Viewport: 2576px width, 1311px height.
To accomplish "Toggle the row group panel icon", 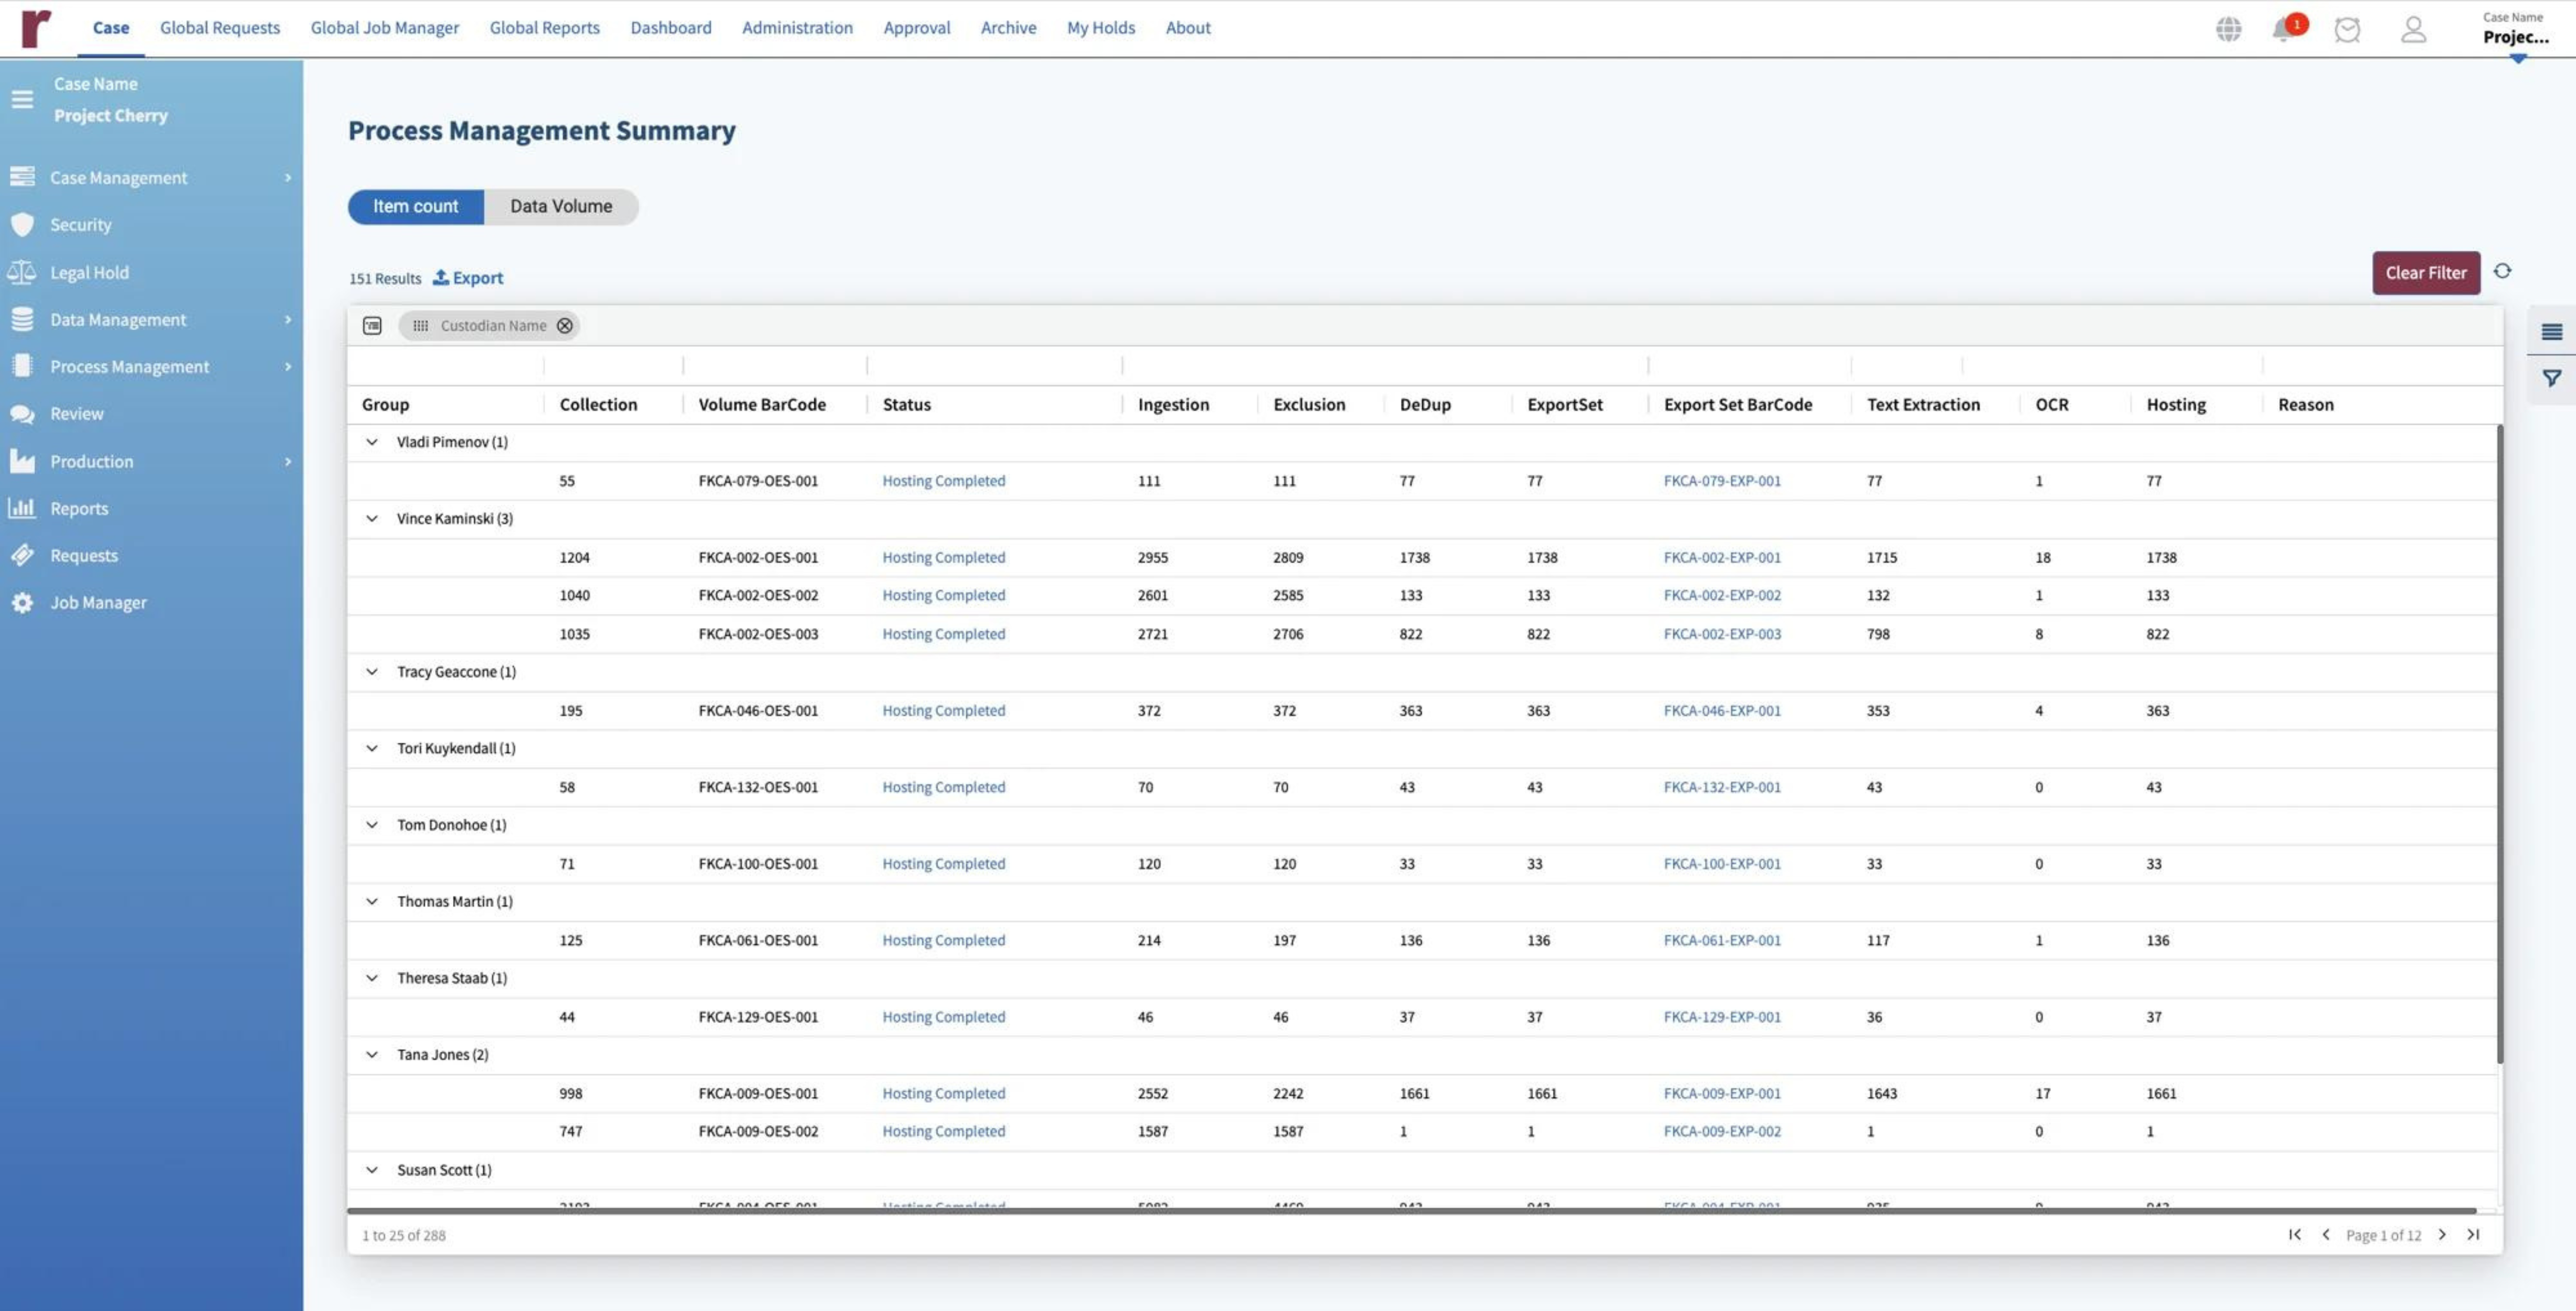I will pyautogui.click(x=372, y=325).
